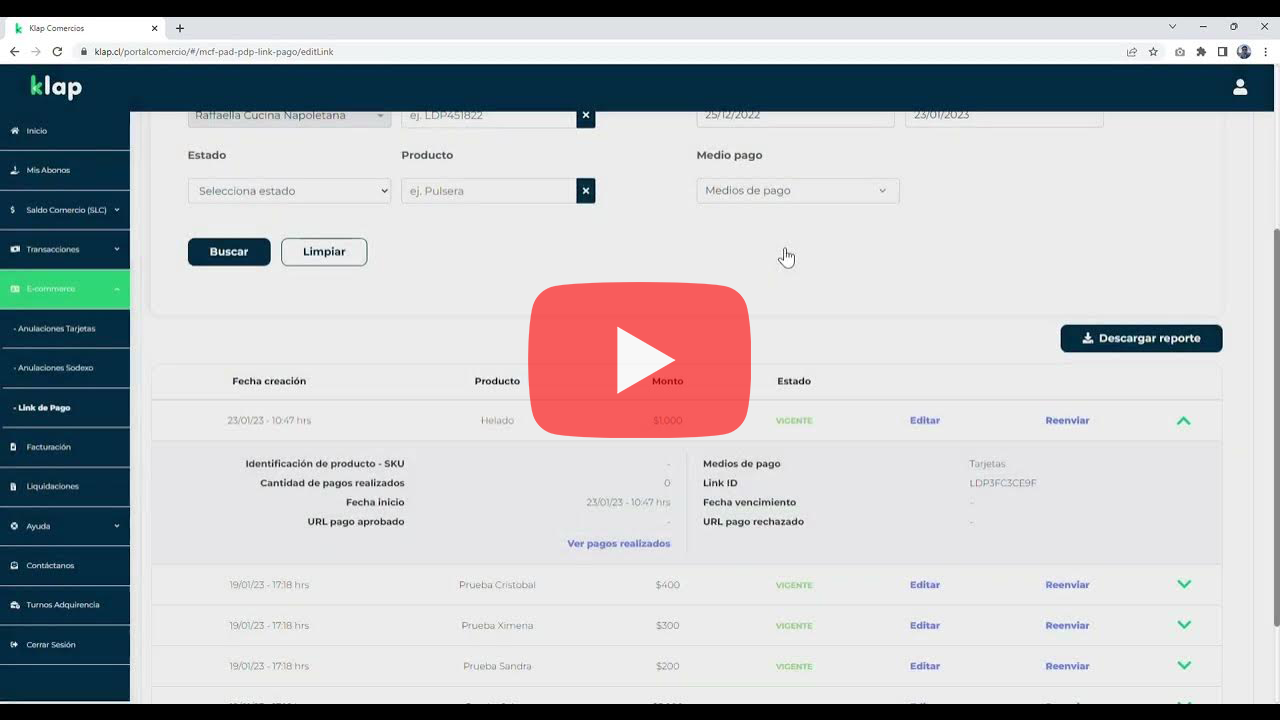Open Medios de pago dropdown
This screenshot has height=720, width=1280.
click(798, 191)
